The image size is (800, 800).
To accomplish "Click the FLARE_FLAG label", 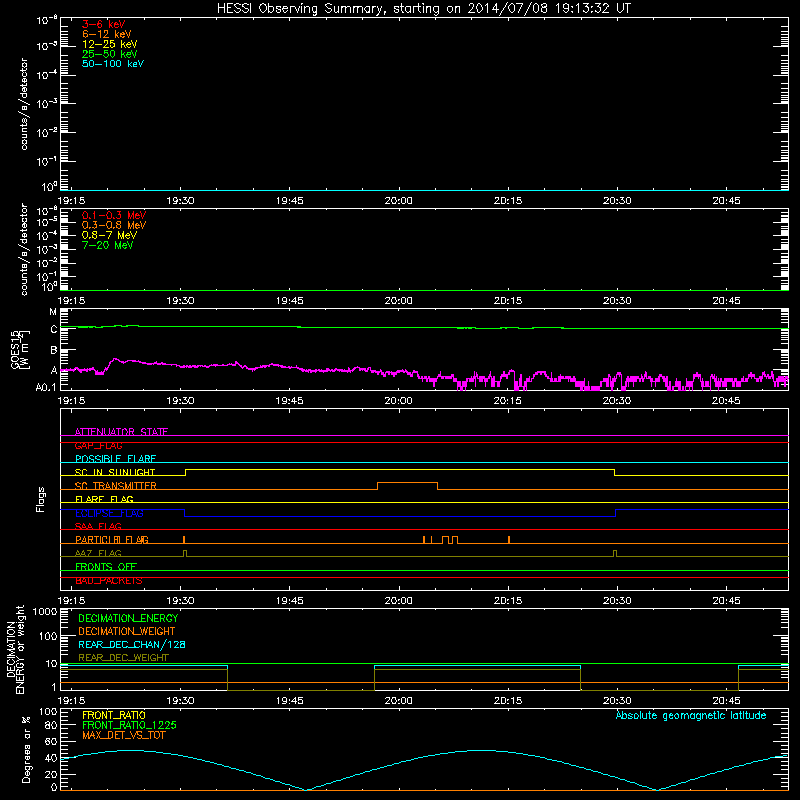I will coord(104,499).
